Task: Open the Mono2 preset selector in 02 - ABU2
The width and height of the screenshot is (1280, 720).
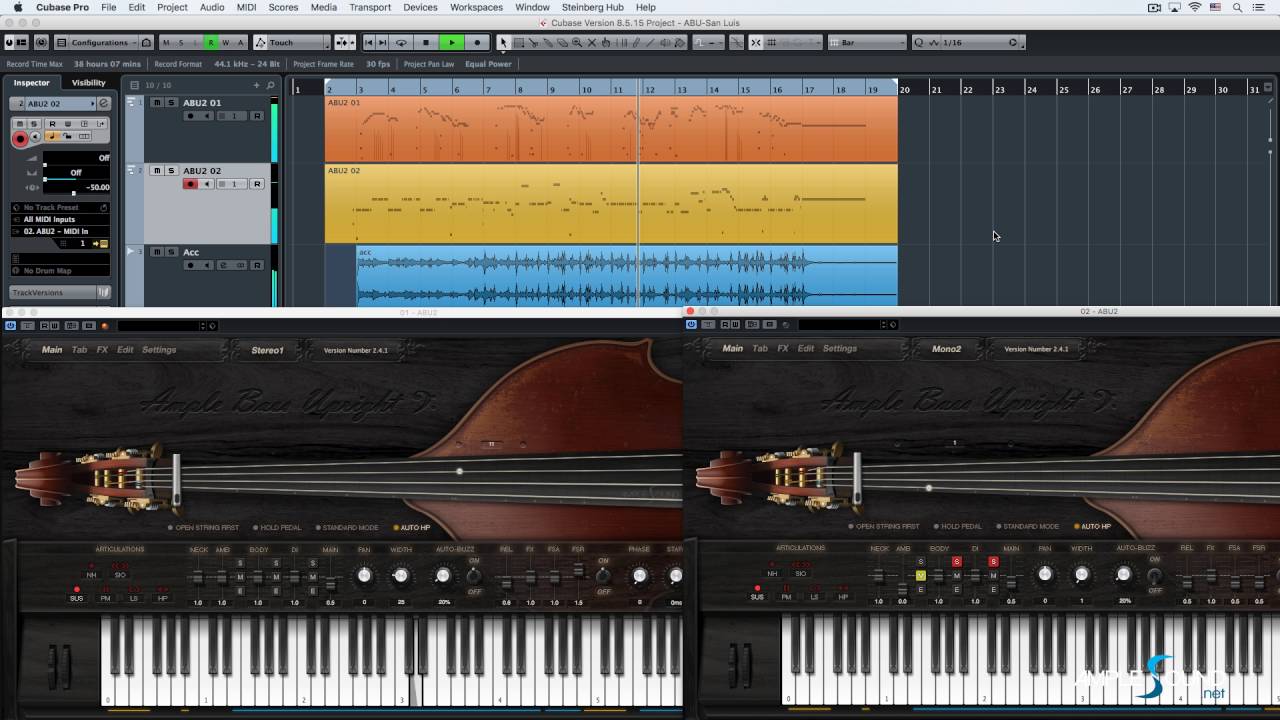Action: [946, 349]
